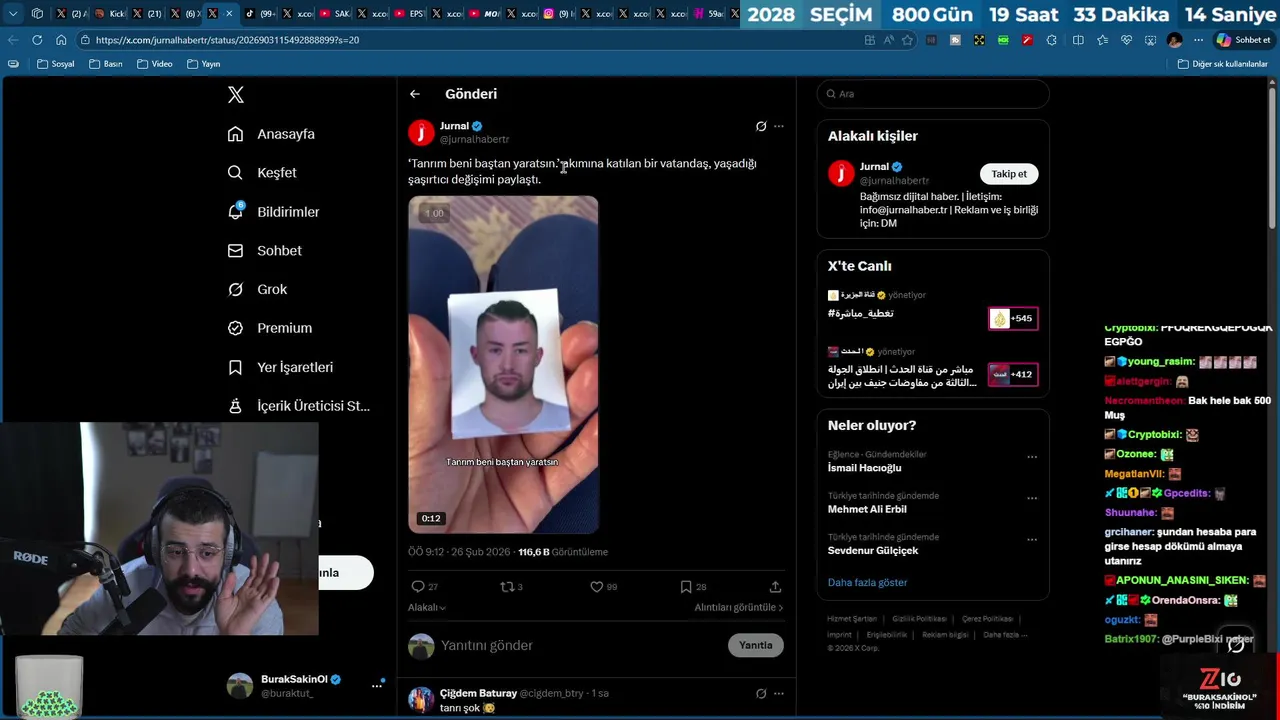This screenshot has width=1280, height=720.
Task: Click Jurnal's profile avatar on the post
Action: coord(421,132)
